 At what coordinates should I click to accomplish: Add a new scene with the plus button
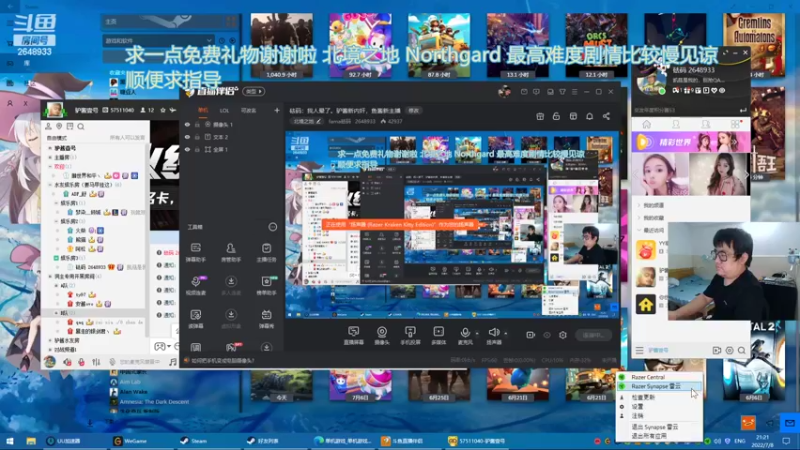click(x=277, y=110)
